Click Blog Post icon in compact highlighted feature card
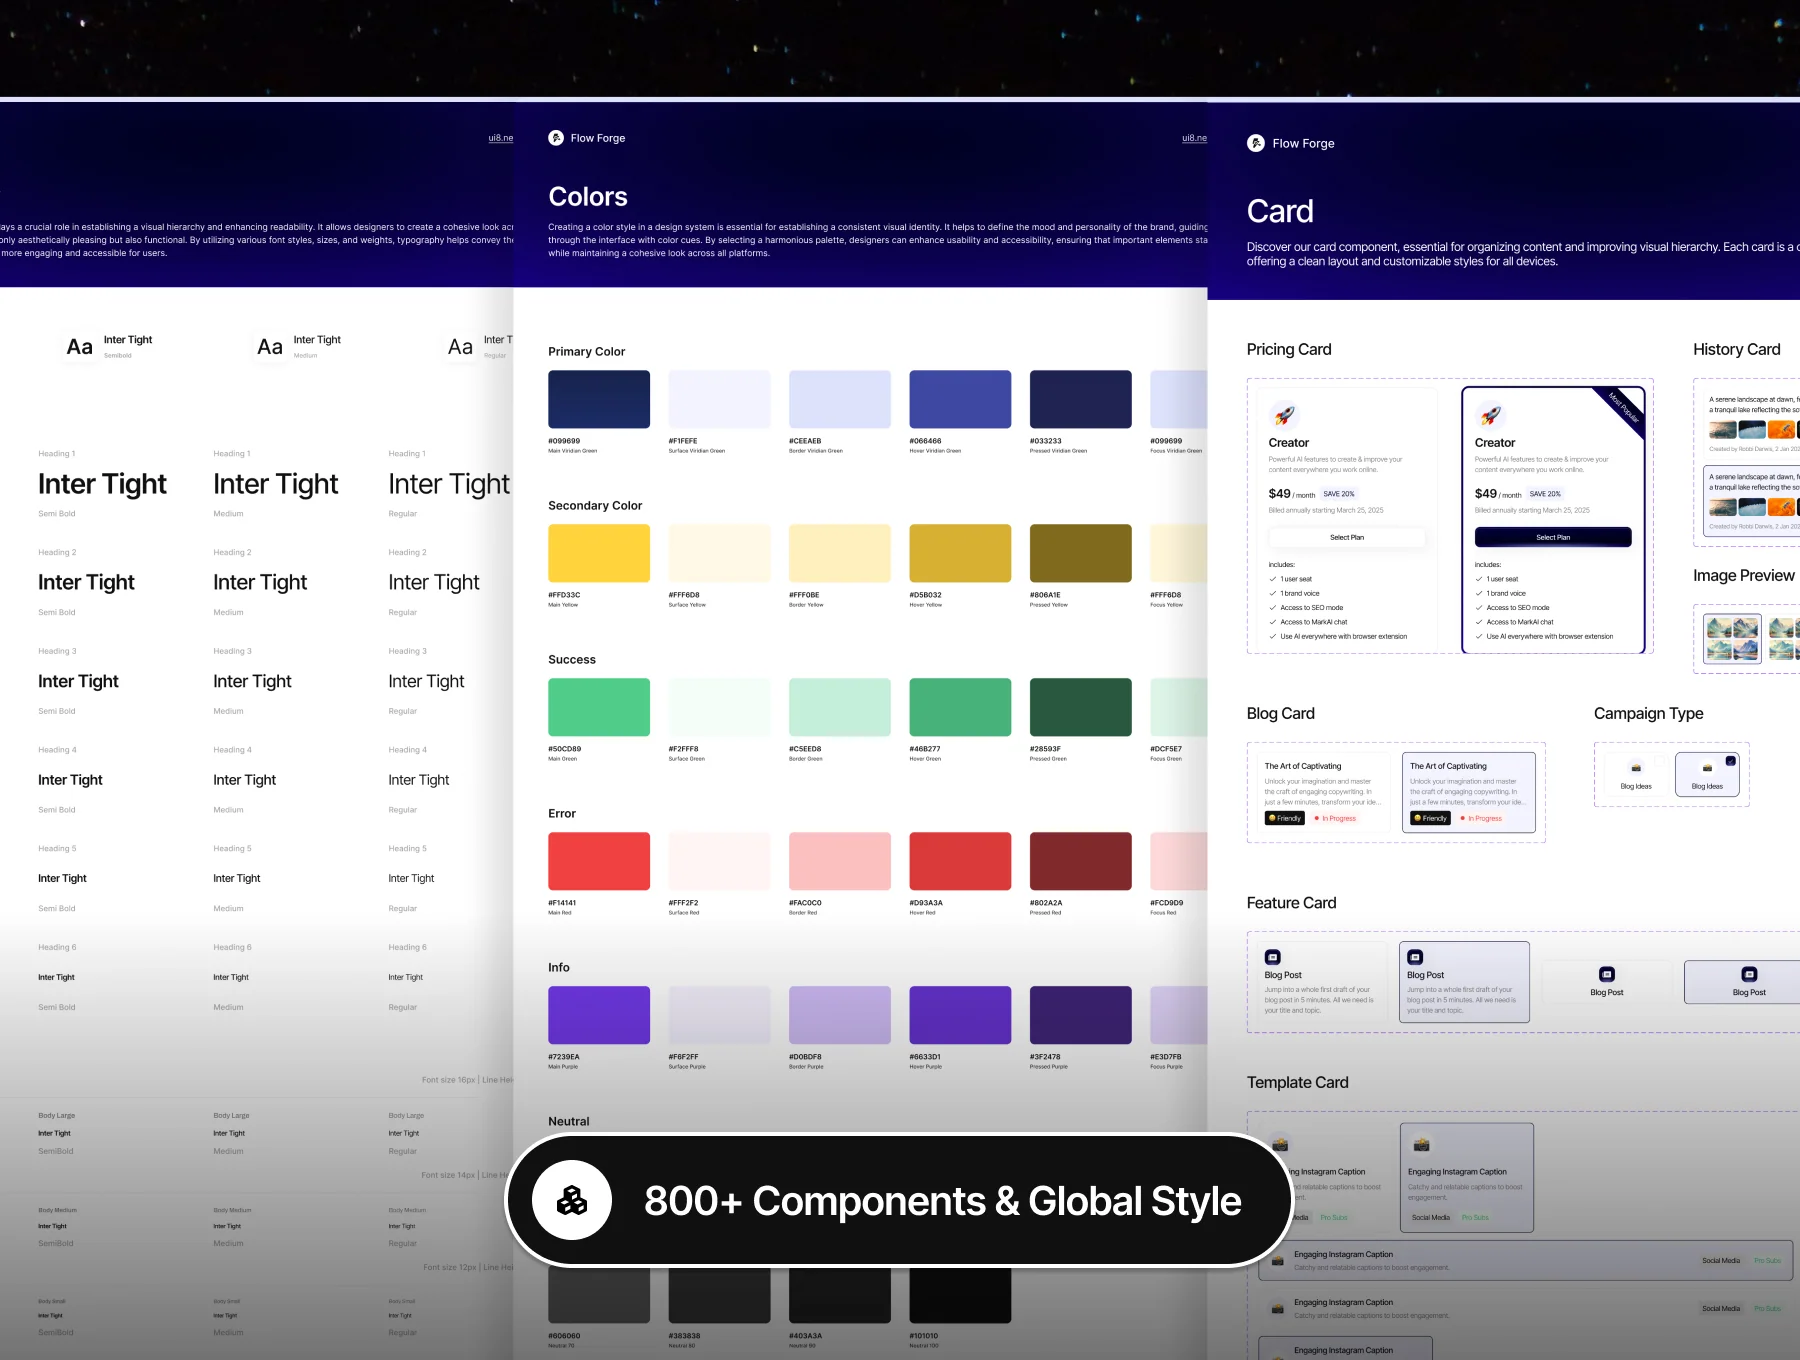 click(x=1749, y=974)
